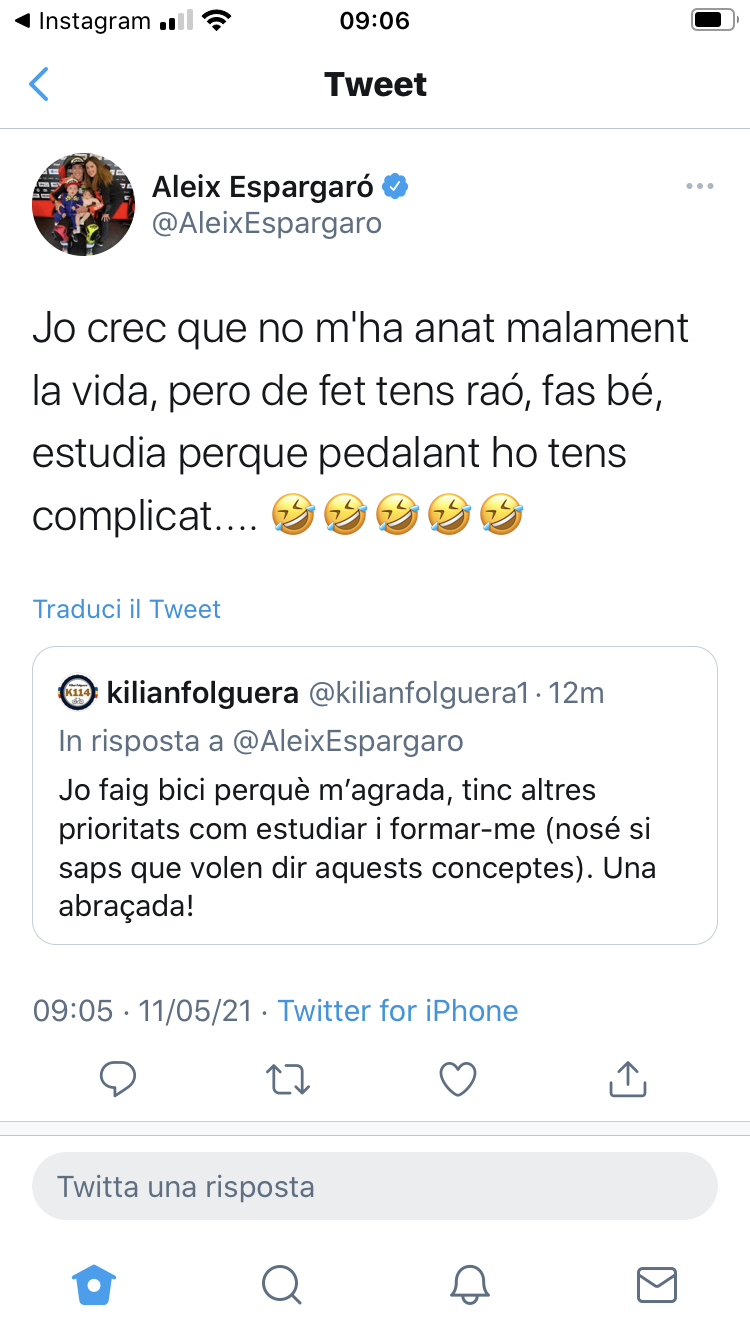Tap the Twitta una risposta field
The height and width of the screenshot is (1334, 750).
coord(375,1187)
